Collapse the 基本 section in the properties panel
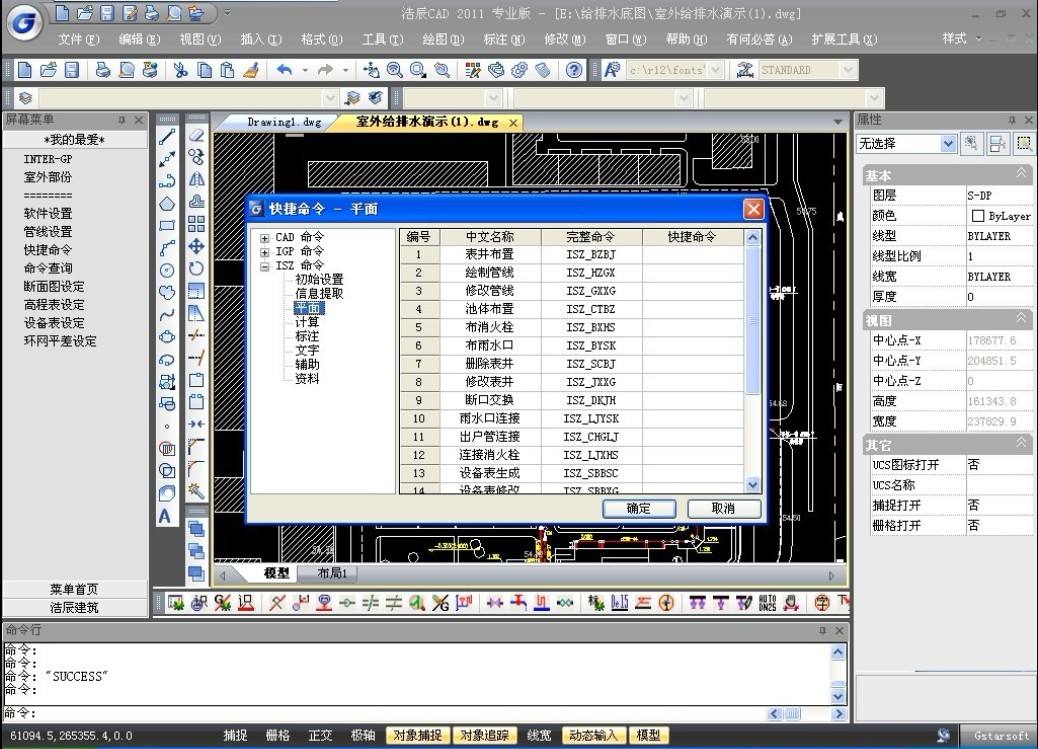Image resolution: width=1038 pixels, height=749 pixels. (1021, 174)
